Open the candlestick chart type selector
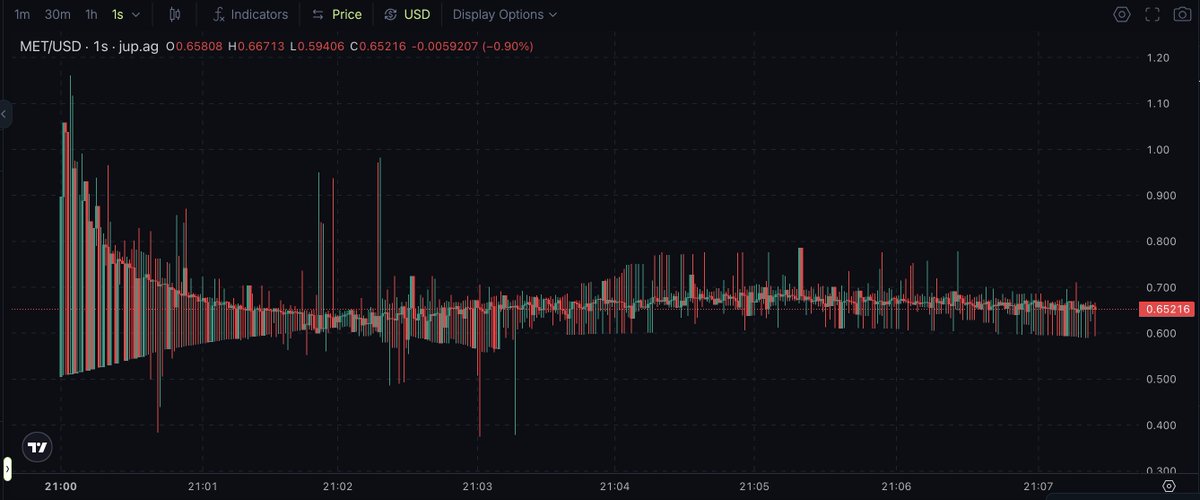Image resolution: width=1200 pixels, height=500 pixels. tap(176, 14)
